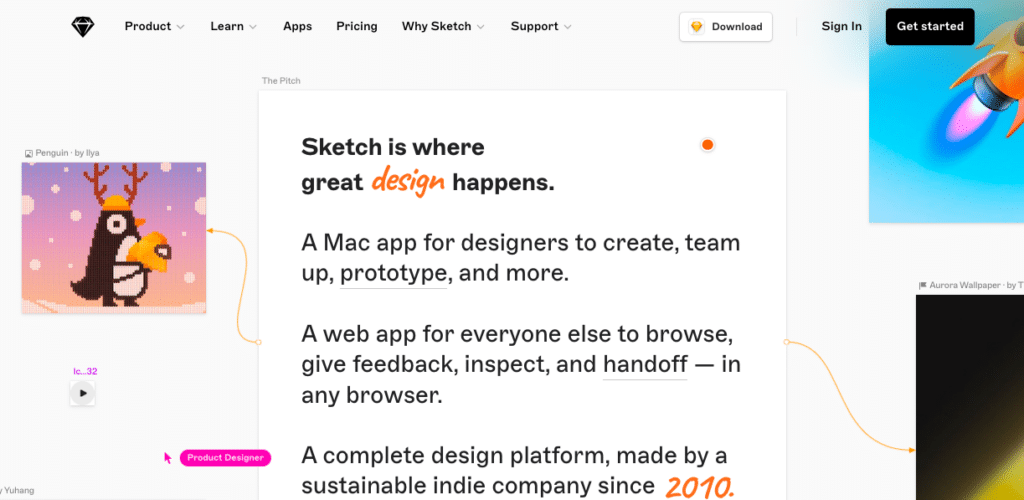Click the orange dot on the pitch card
The image size is (1024, 500).
tap(707, 145)
